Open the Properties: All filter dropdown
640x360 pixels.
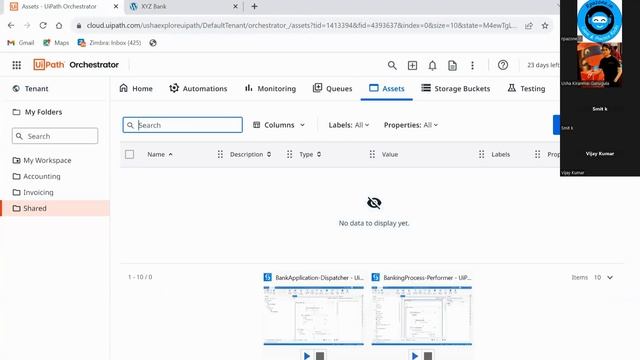411,125
